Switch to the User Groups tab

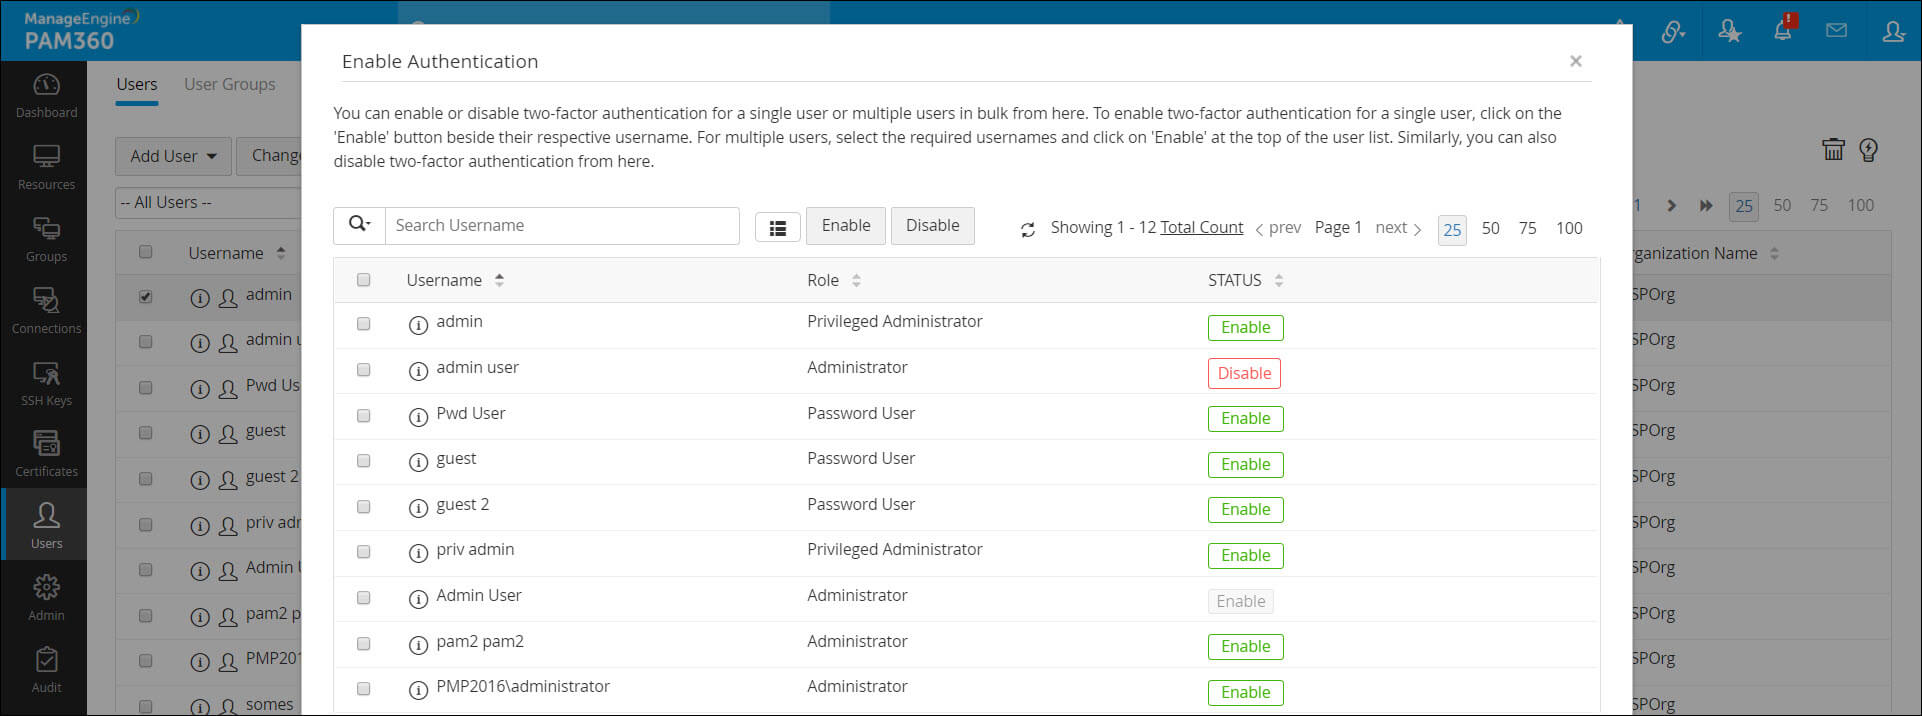coord(229,84)
